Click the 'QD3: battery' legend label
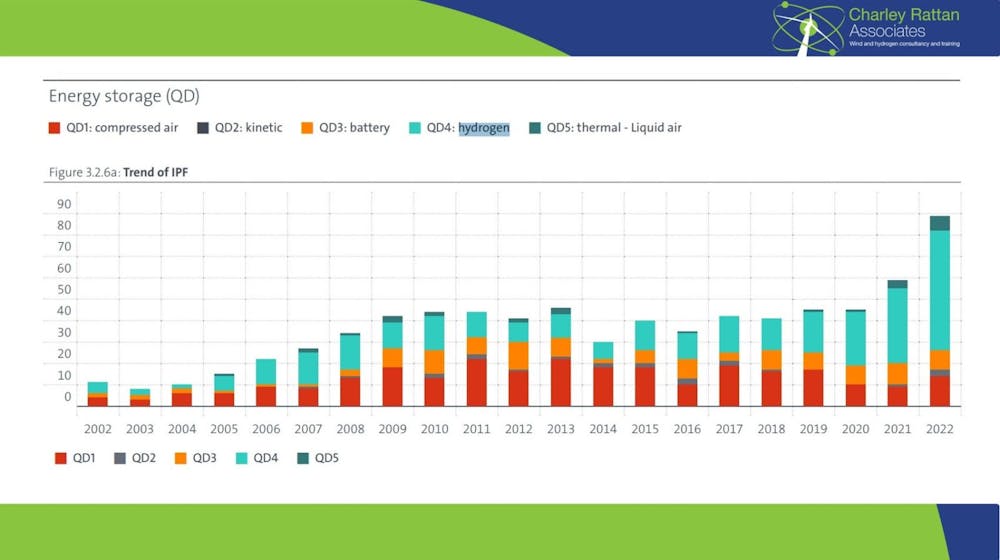This screenshot has height=560, width=1000. (354, 128)
